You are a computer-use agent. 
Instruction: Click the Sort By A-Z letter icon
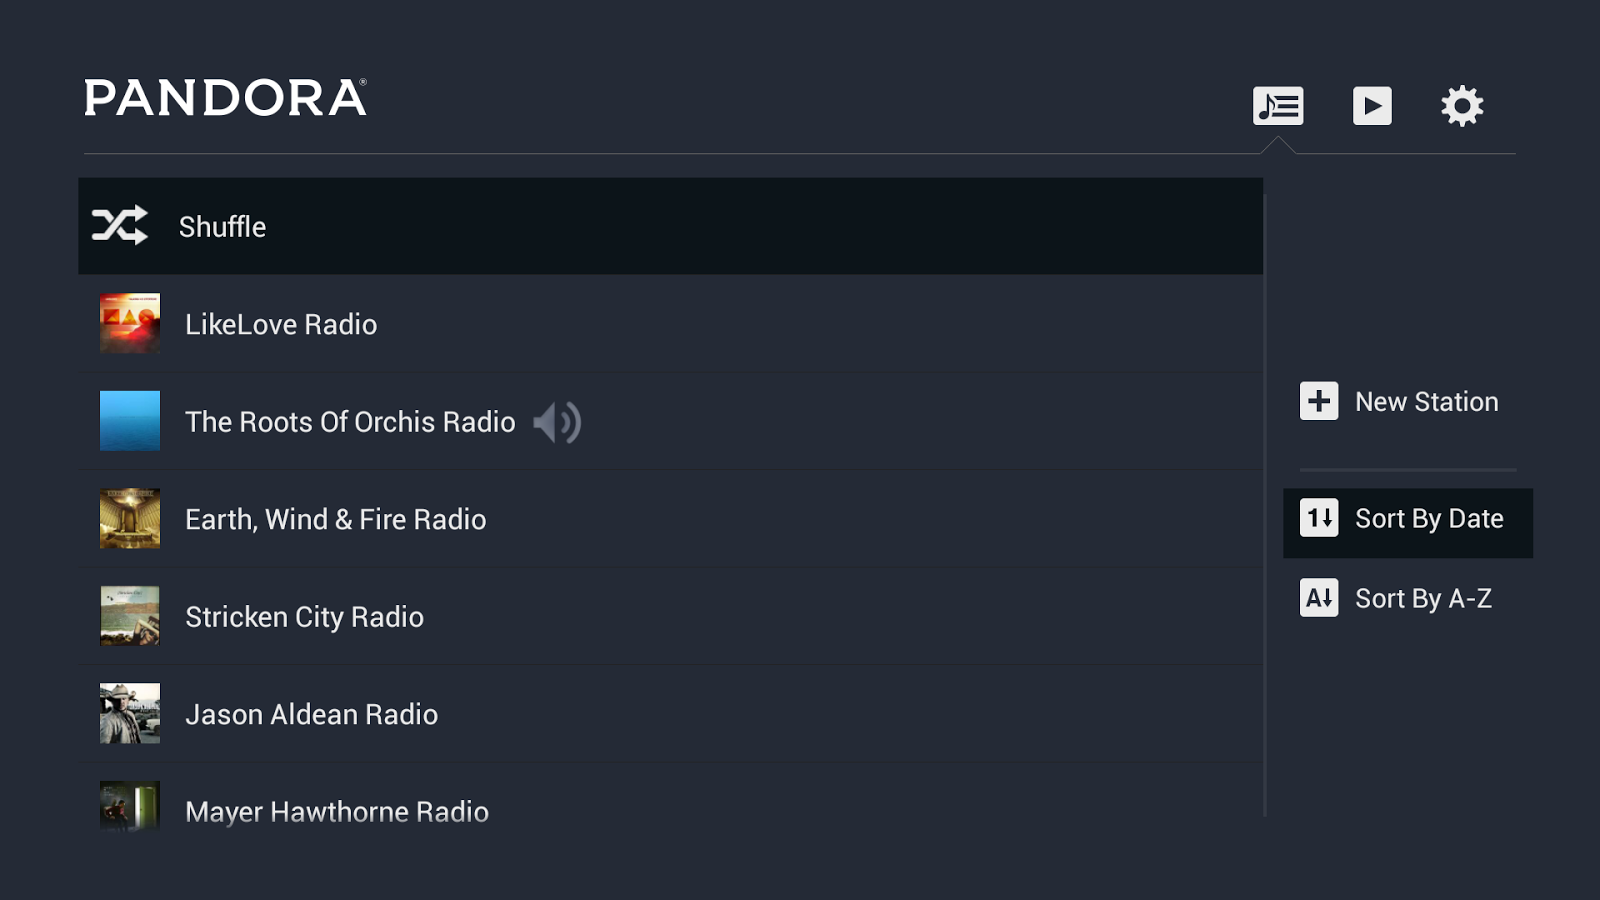pyautogui.click(x=1319, y=598)
